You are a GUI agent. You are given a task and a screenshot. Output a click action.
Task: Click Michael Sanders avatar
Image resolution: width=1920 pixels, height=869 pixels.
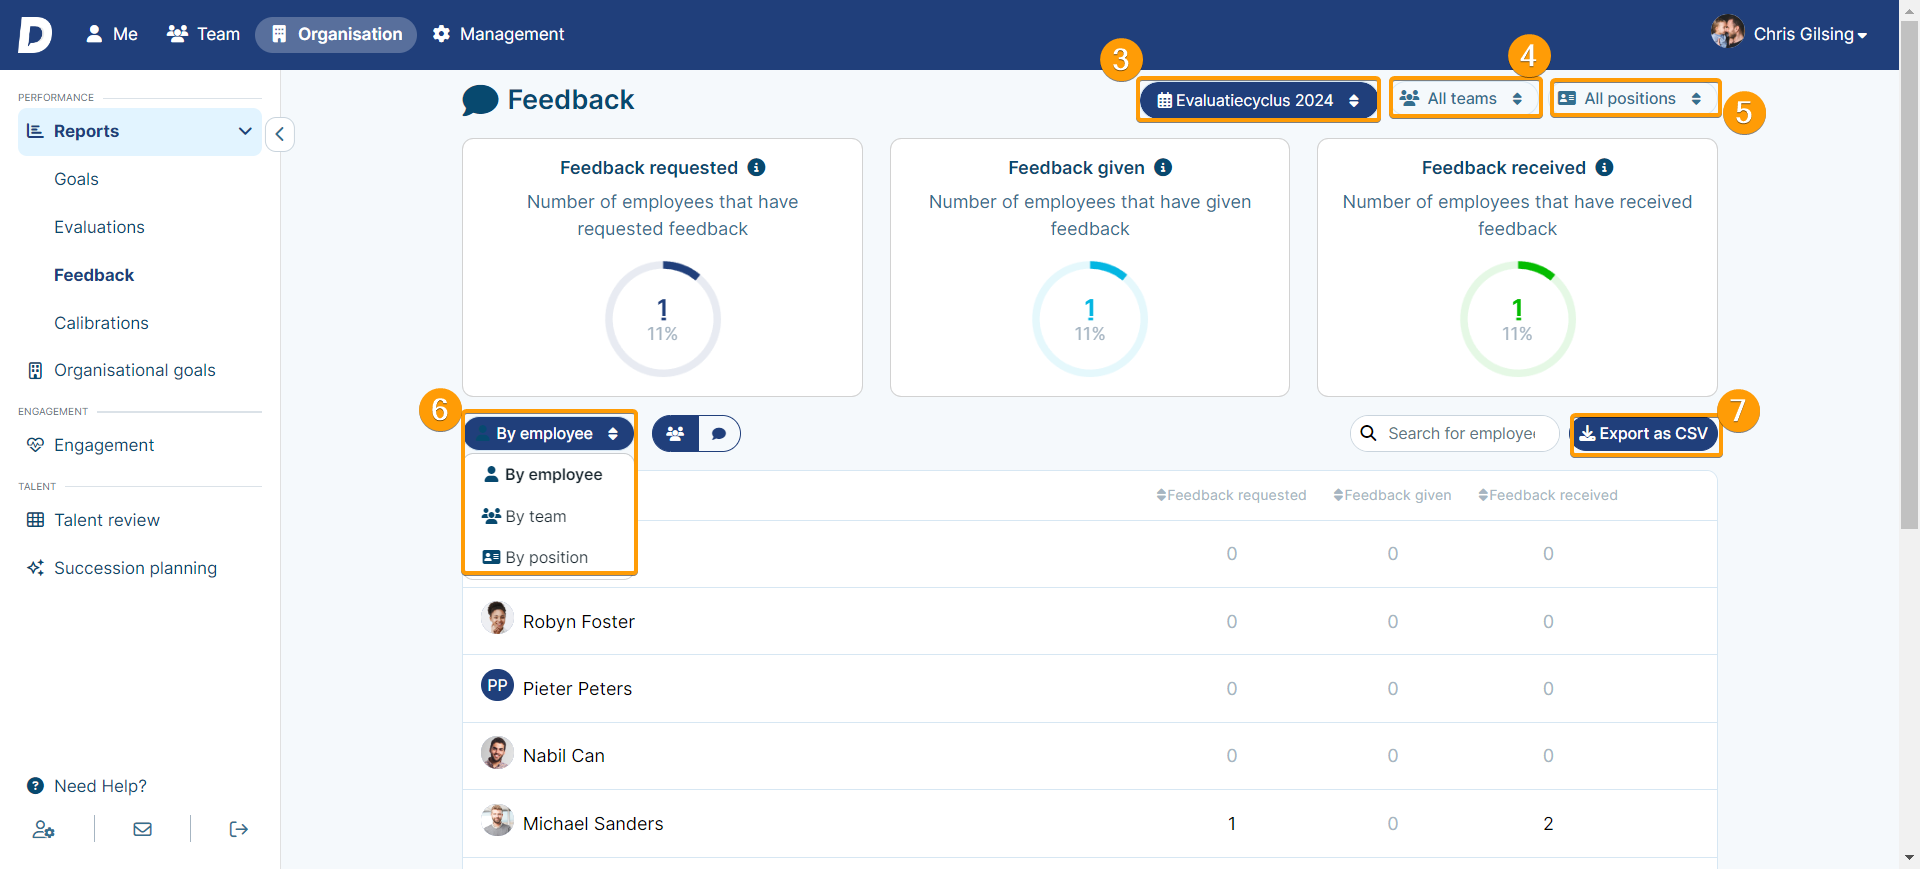click(497, 820)
